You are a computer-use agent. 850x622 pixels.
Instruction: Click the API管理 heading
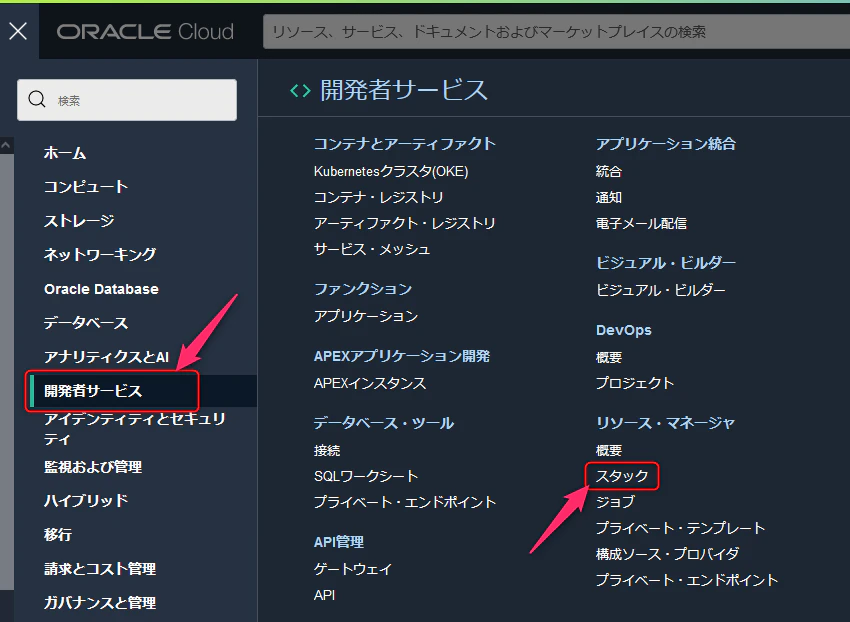[x=339, y=542]
